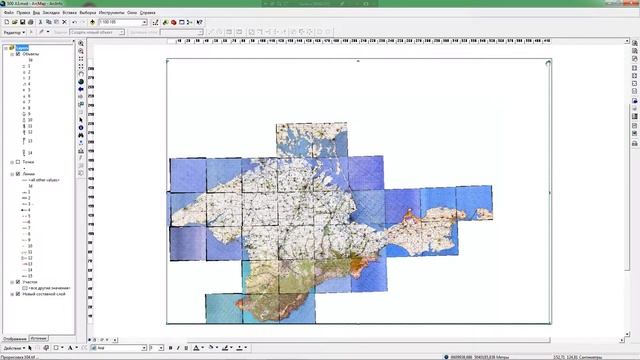
Task: Open the Вставка menu
Action: (69, 13)
